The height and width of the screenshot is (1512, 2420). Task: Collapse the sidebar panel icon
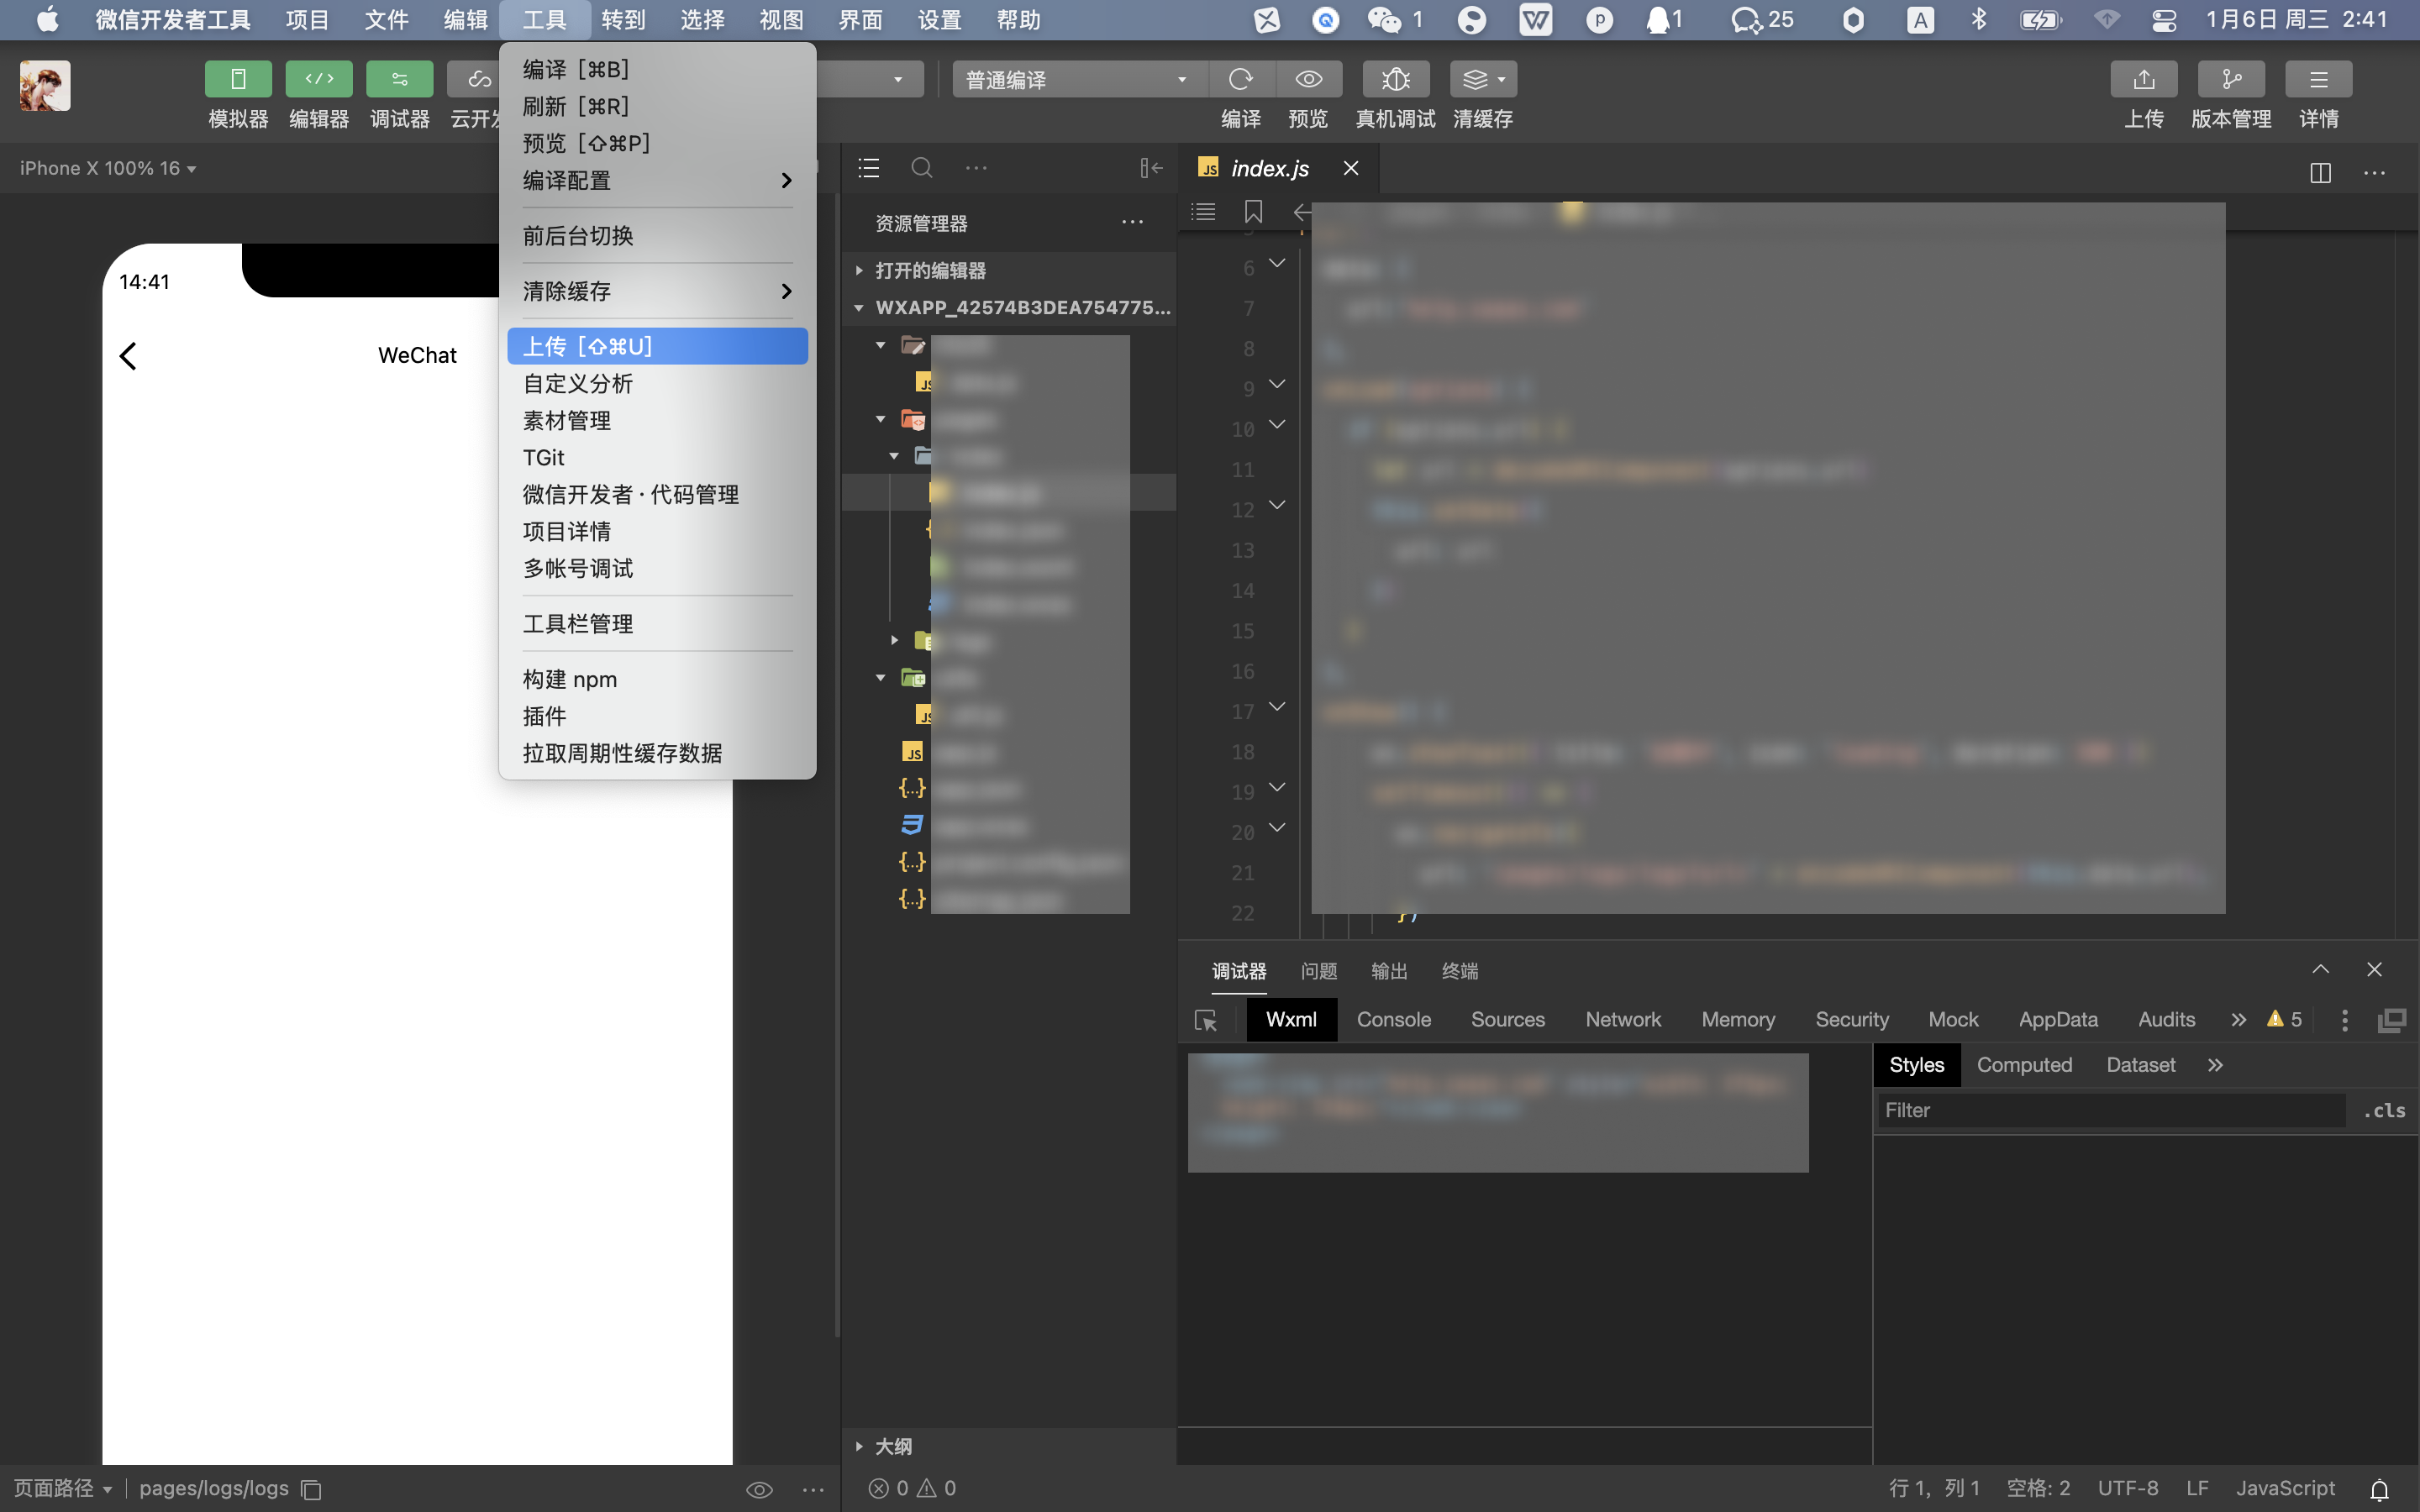[x=1151, y=168]
